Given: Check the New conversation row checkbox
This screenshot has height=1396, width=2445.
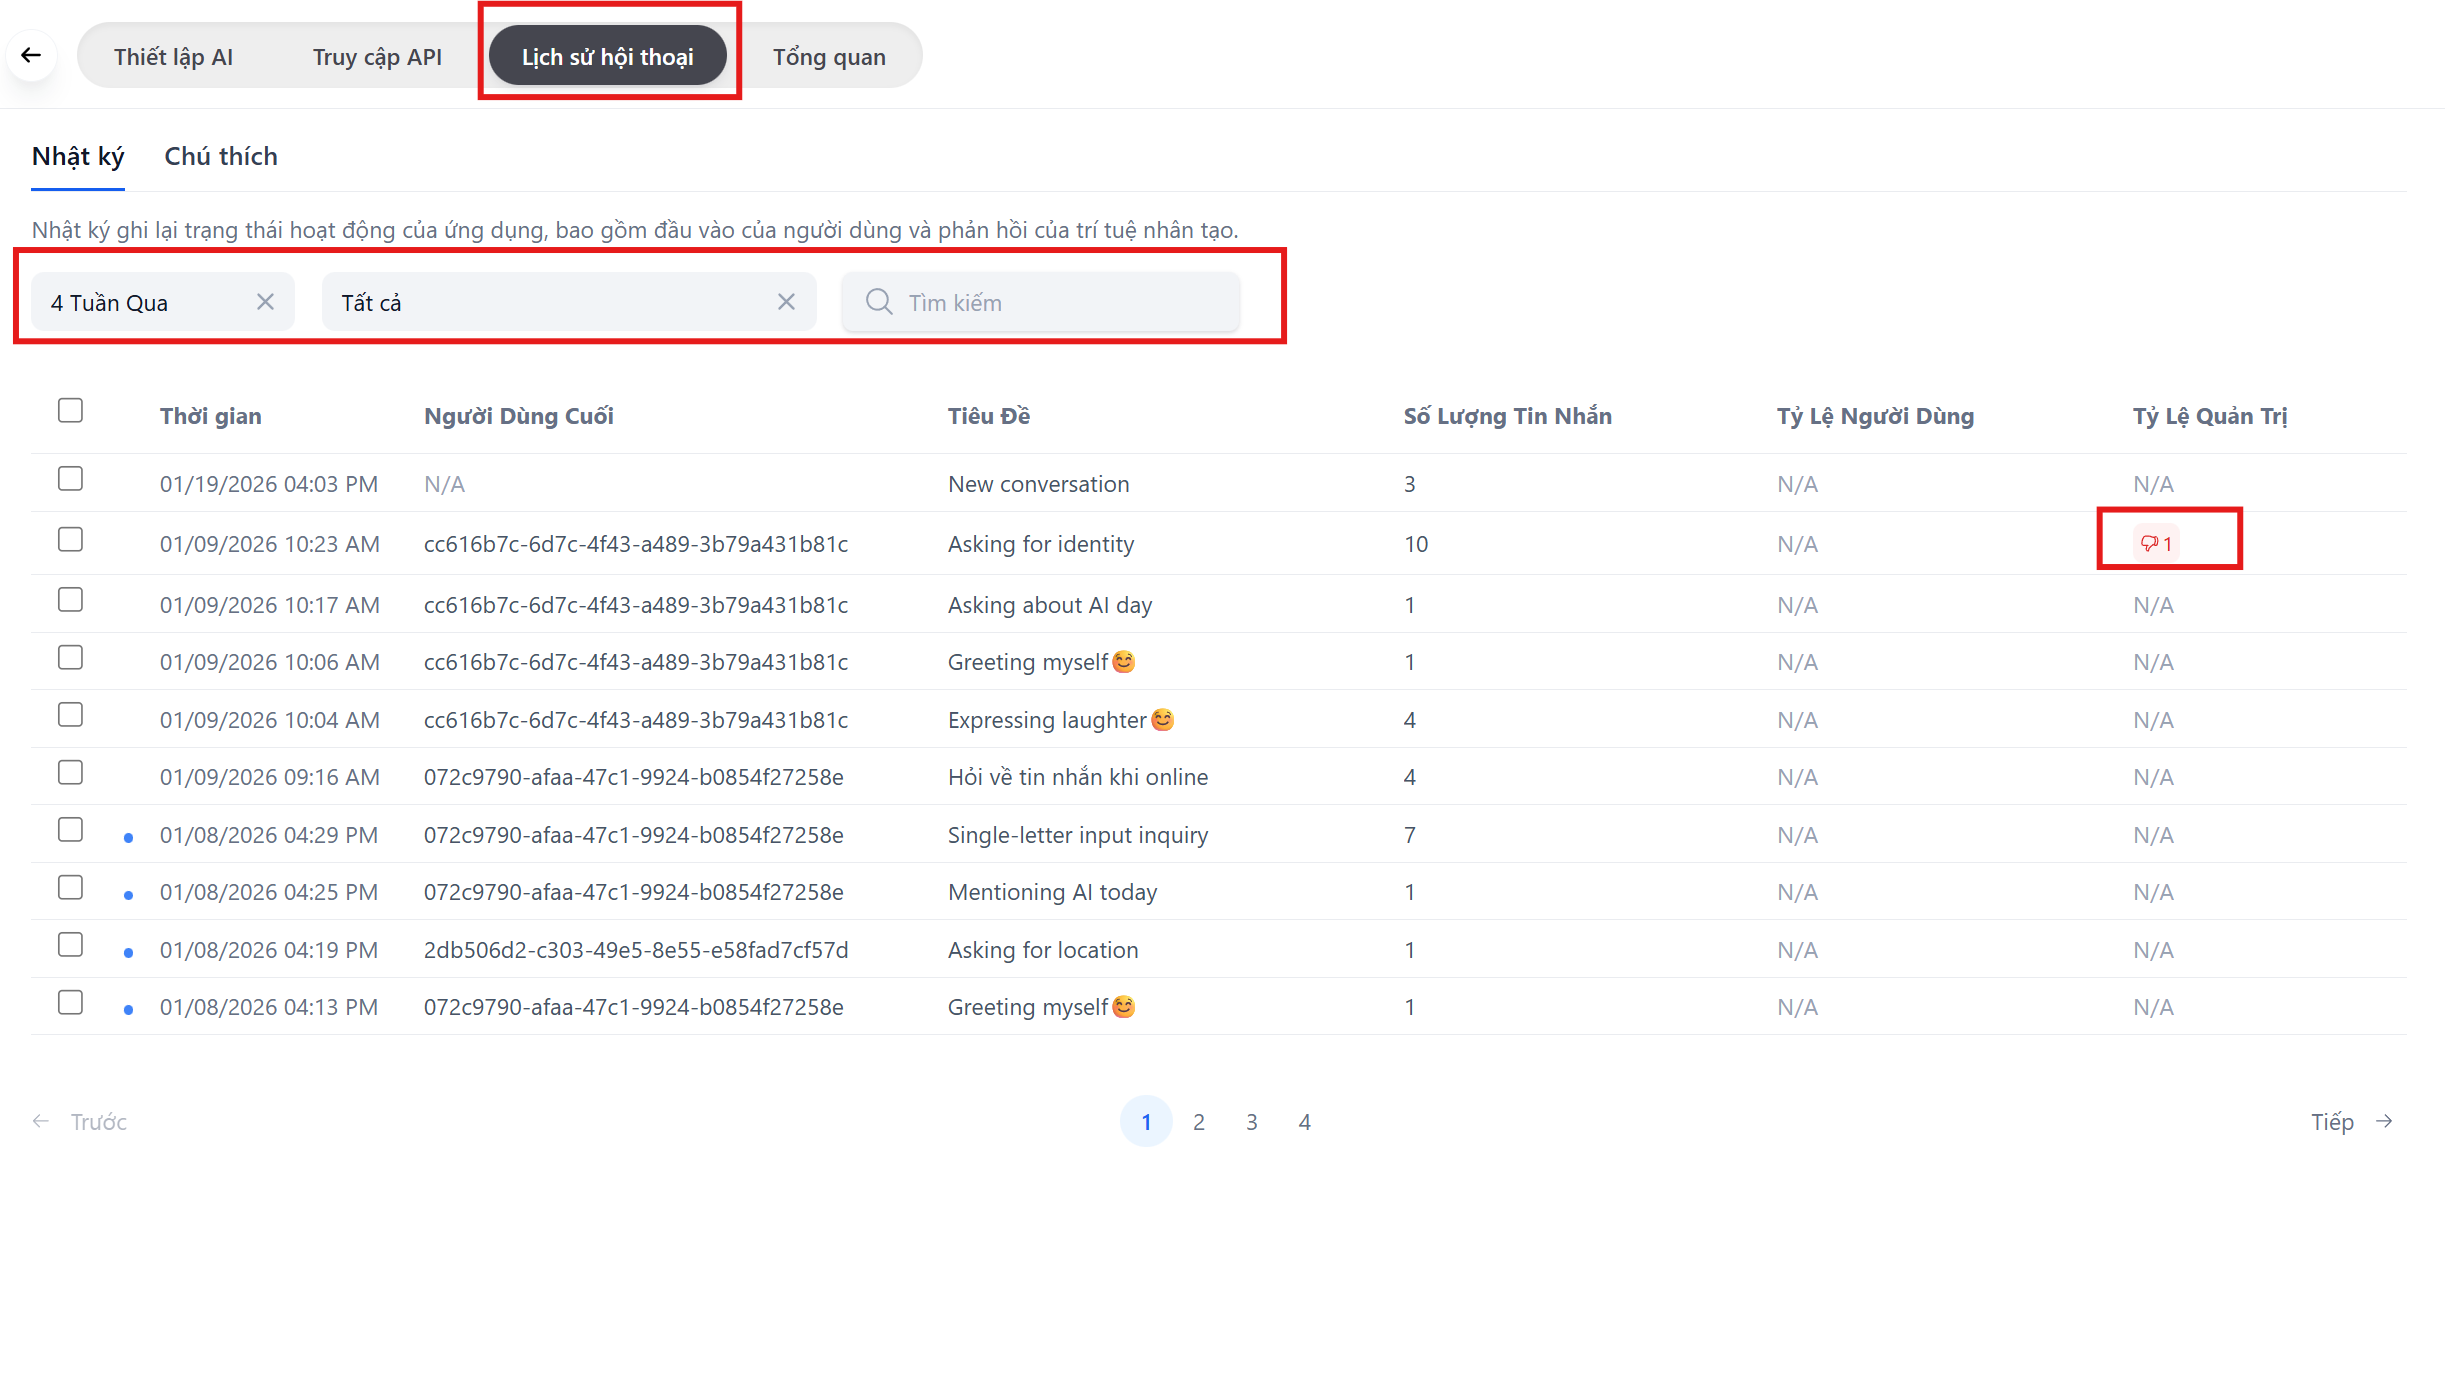Looking at the screenshot, I should pyautogui.click(x=70, y=479).
